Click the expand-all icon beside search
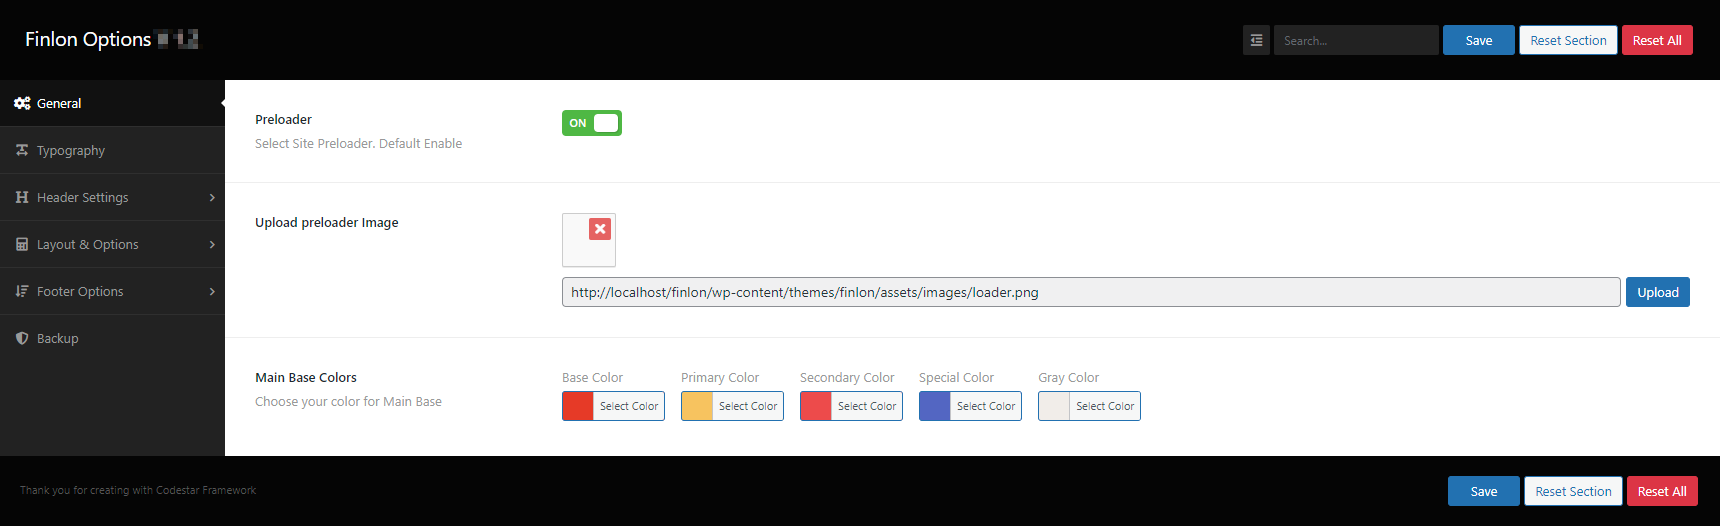The image size is (1720, 526). 1256,40
